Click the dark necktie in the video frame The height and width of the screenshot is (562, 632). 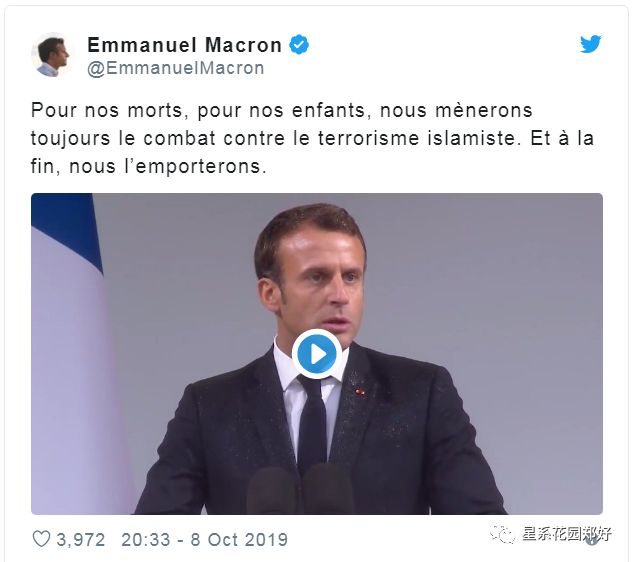[x=312, y=421]
